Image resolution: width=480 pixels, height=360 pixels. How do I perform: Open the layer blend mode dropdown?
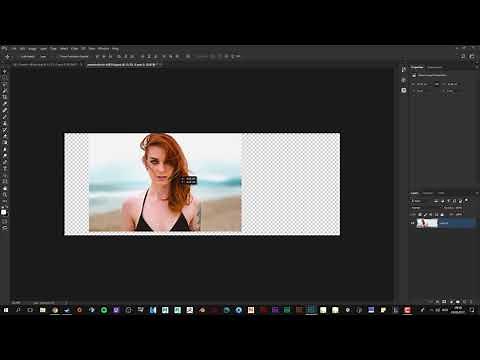click(x=423, y=208)
